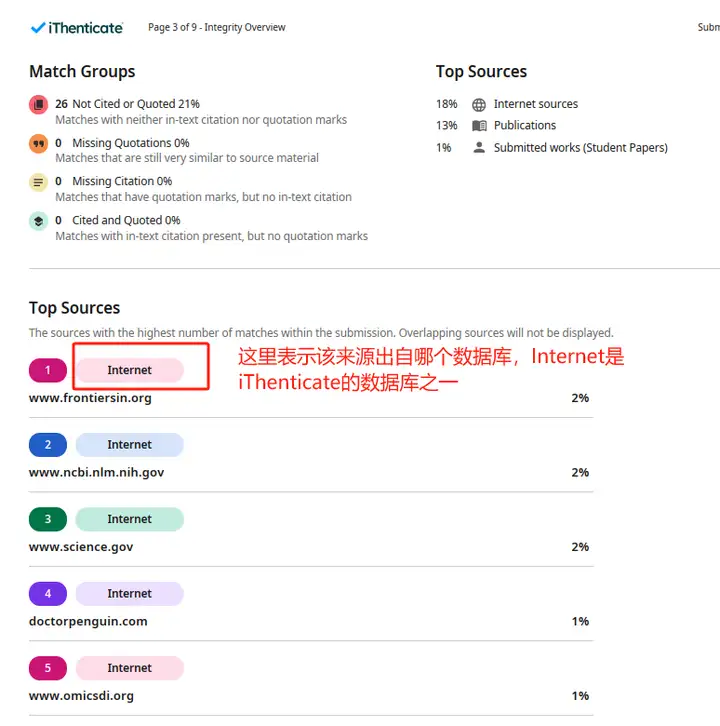Select source number 1 badge

tap(48, 370)
